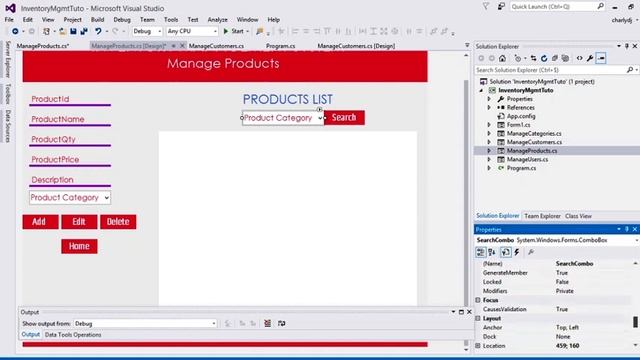Open the Project menu
The image size is (640, 360).
72,20
